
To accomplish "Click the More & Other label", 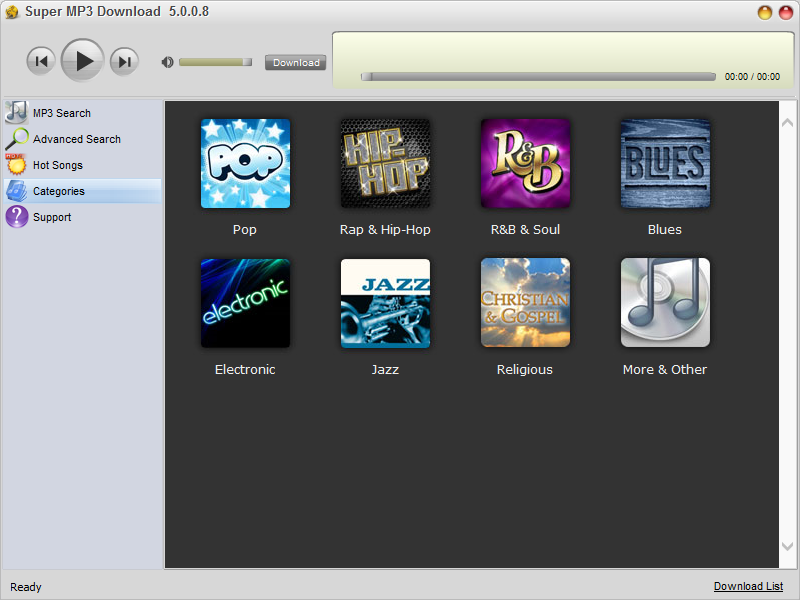I will (x=665, y=370).
